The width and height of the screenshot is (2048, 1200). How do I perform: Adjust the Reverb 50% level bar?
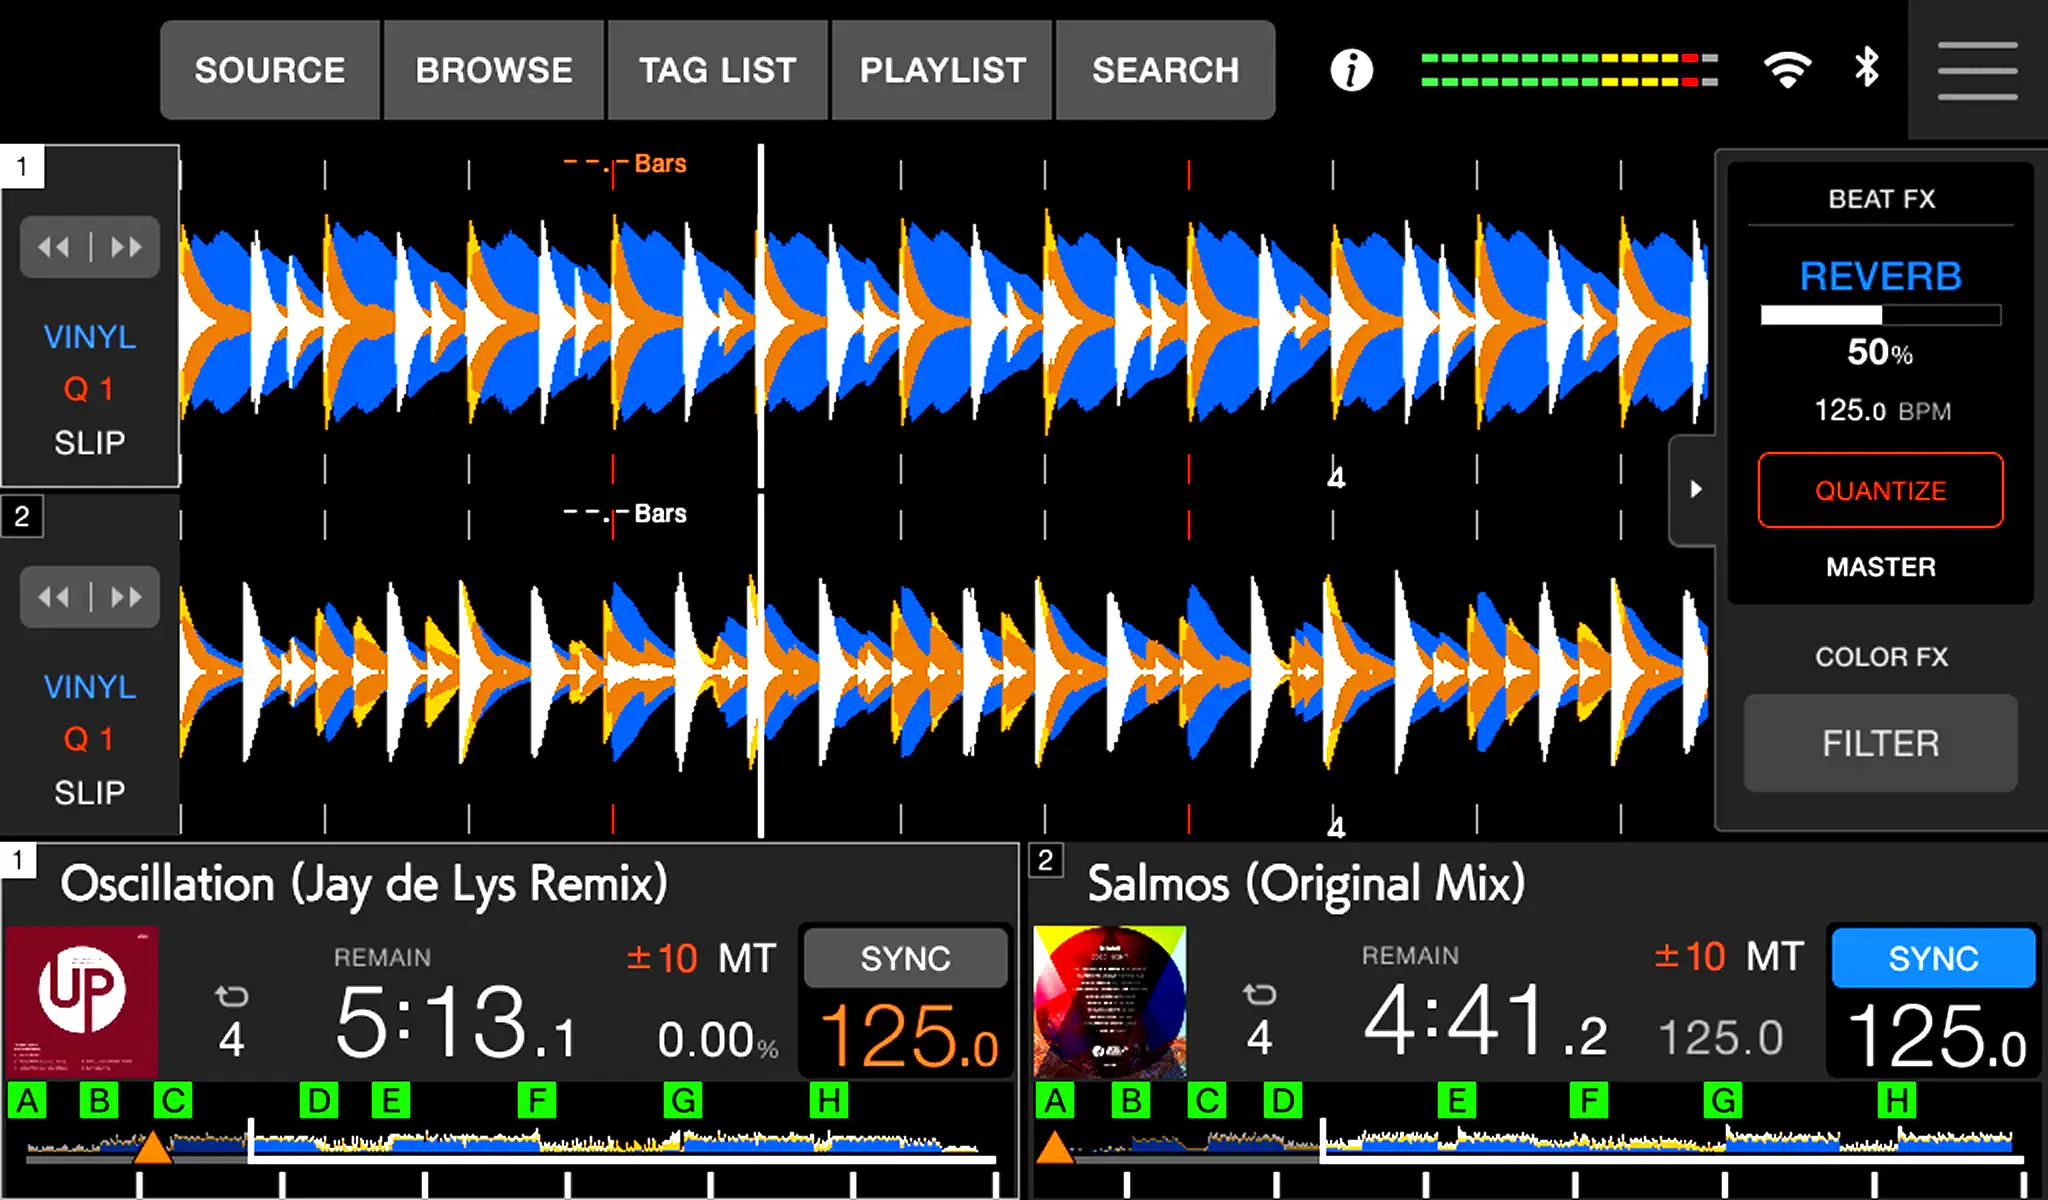[1880, 315]
